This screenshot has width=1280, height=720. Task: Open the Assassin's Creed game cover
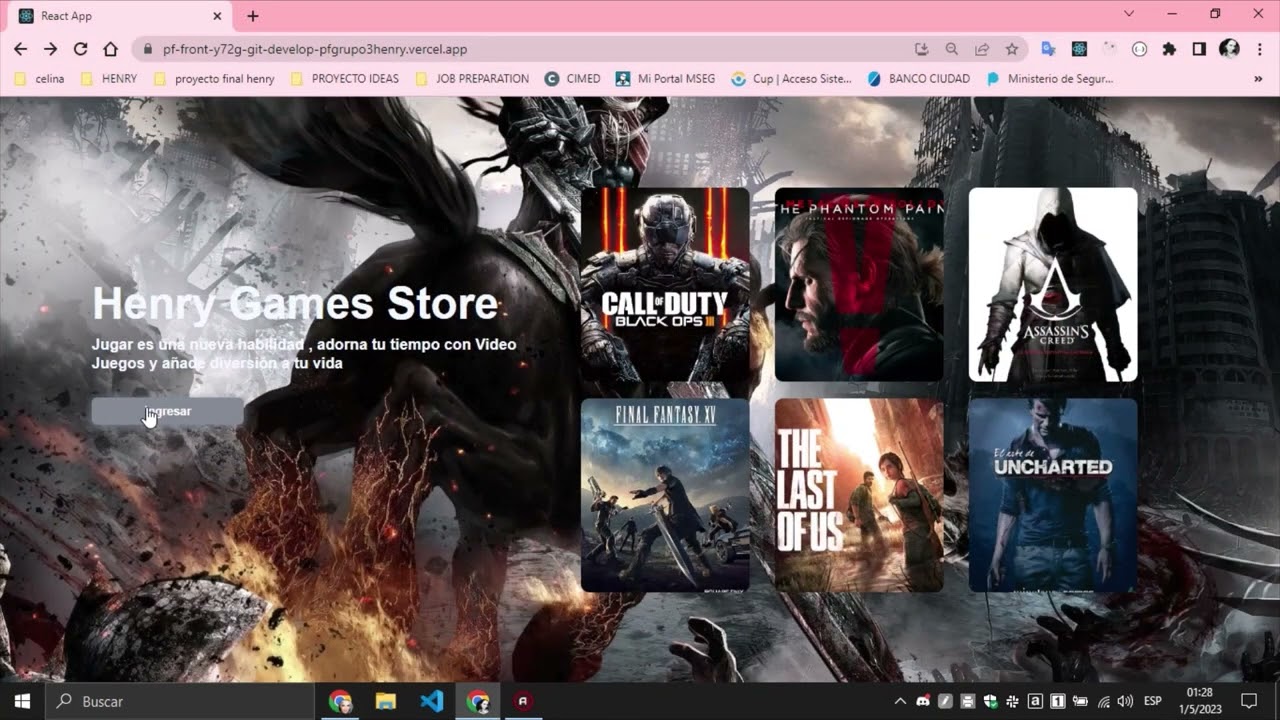pos(1053,285)
